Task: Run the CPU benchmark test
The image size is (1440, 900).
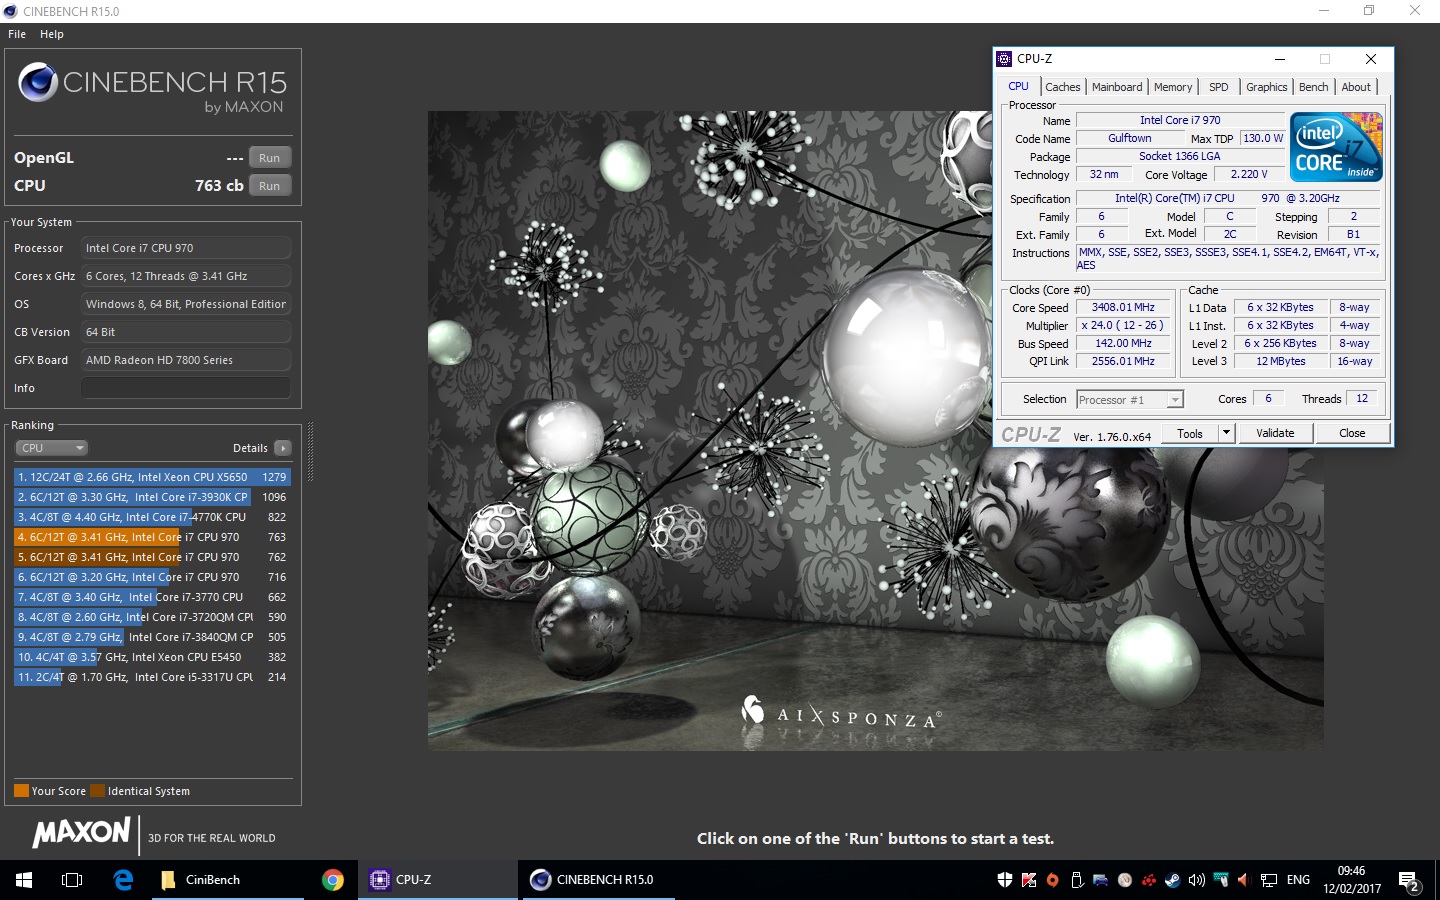Action: (269, 186)
